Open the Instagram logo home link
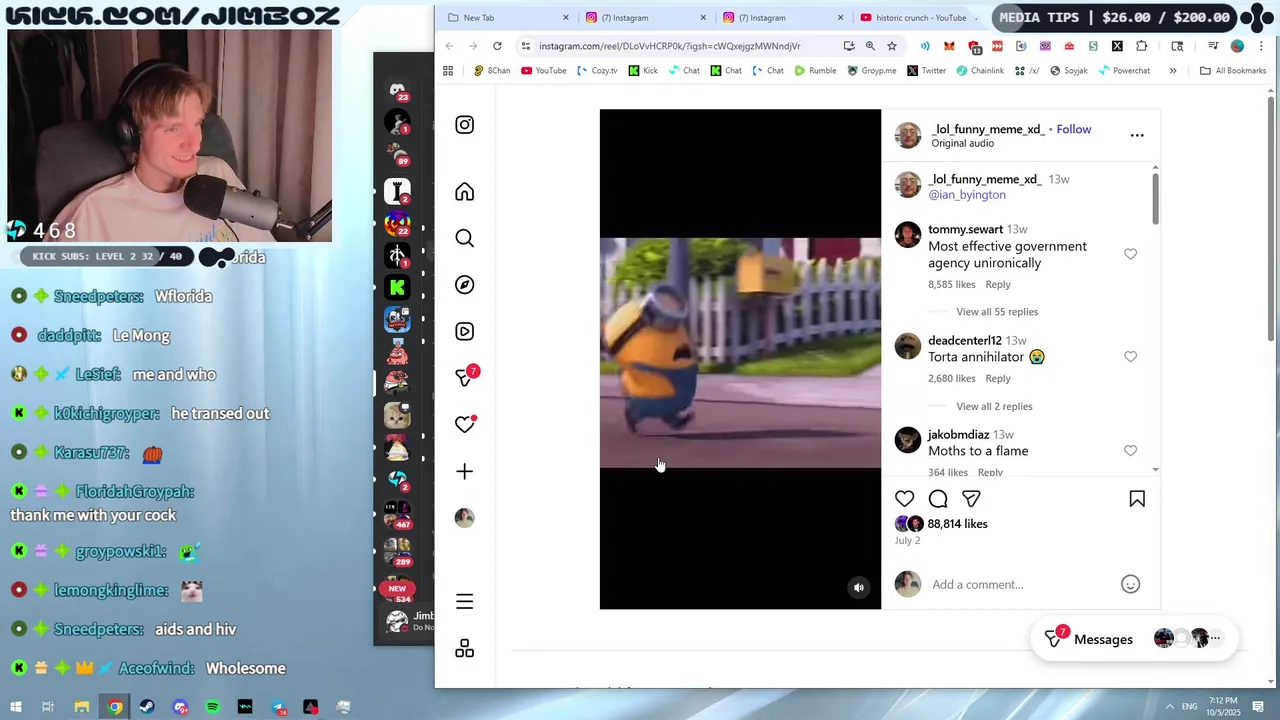This screenshot has height=720, width=1280. [464, 125]
